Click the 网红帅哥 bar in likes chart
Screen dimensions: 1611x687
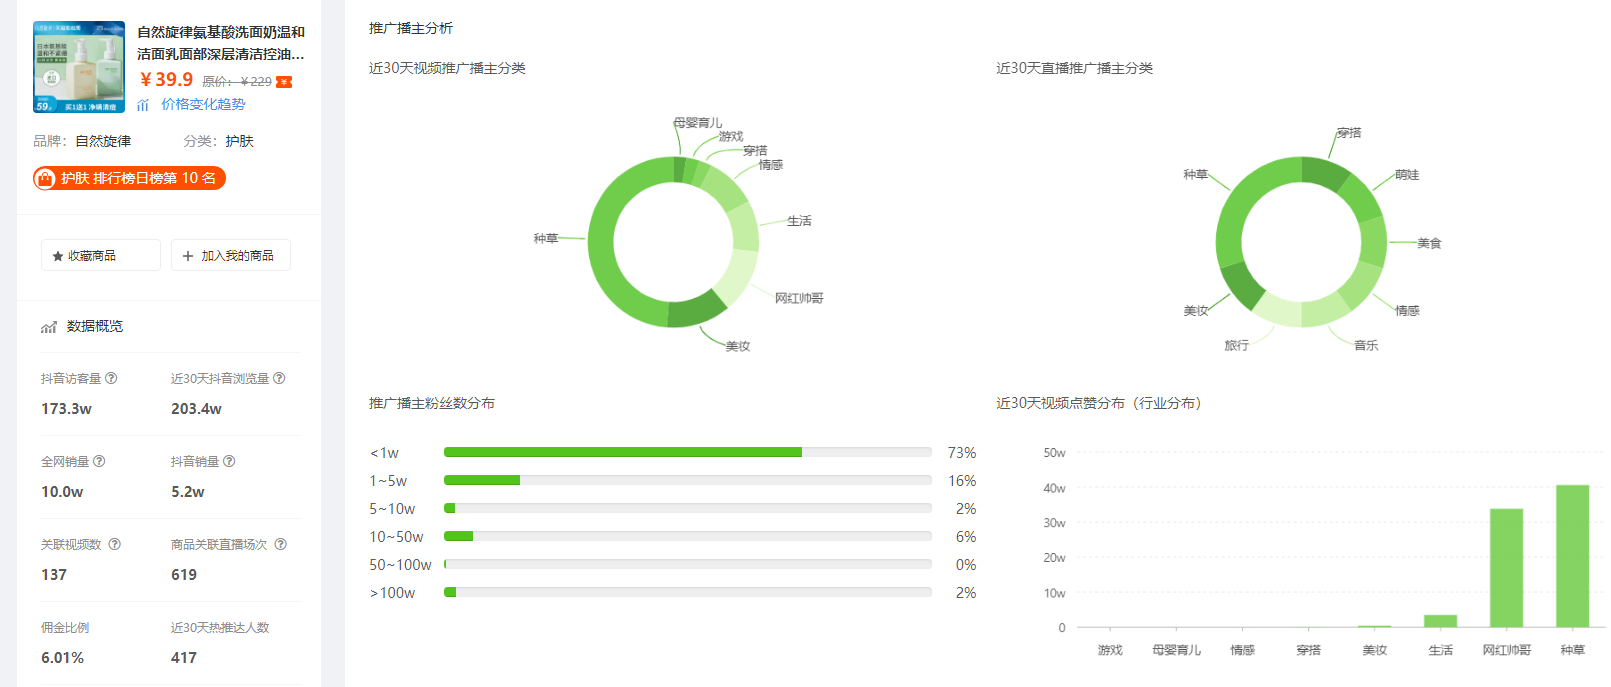pos(1506,568)
